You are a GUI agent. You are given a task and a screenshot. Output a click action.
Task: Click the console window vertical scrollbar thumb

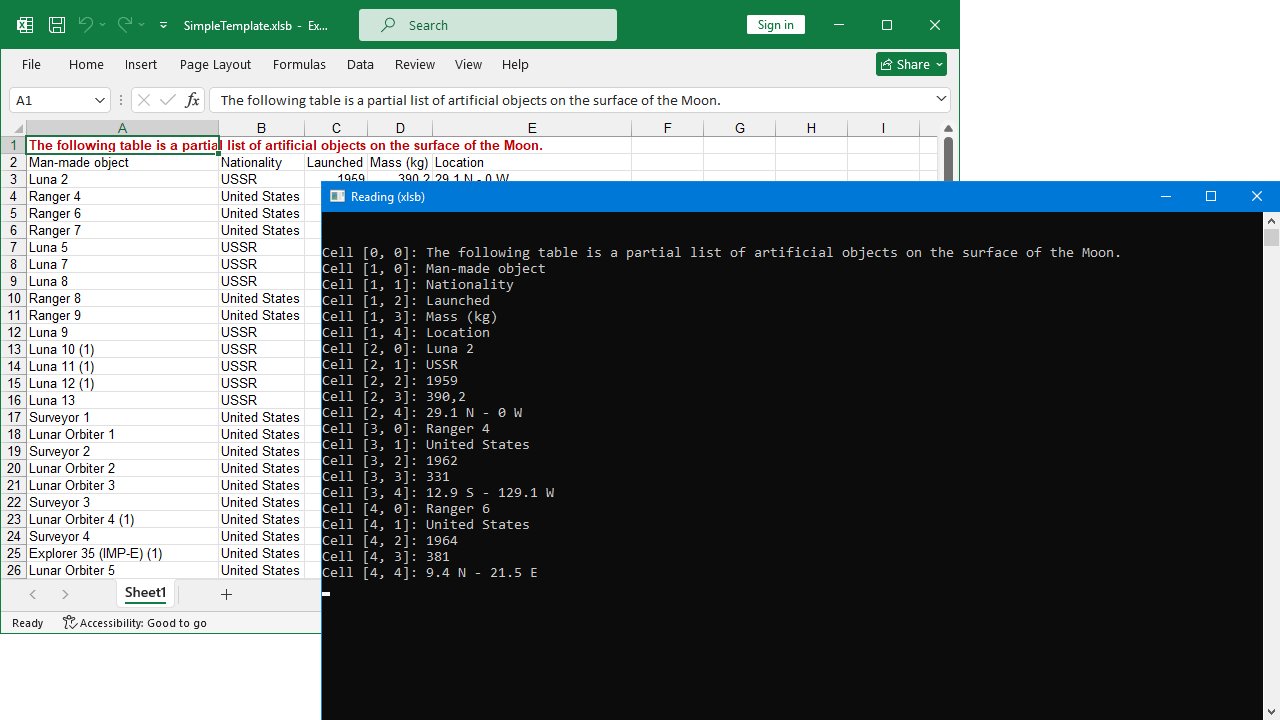coord(1271,237)
